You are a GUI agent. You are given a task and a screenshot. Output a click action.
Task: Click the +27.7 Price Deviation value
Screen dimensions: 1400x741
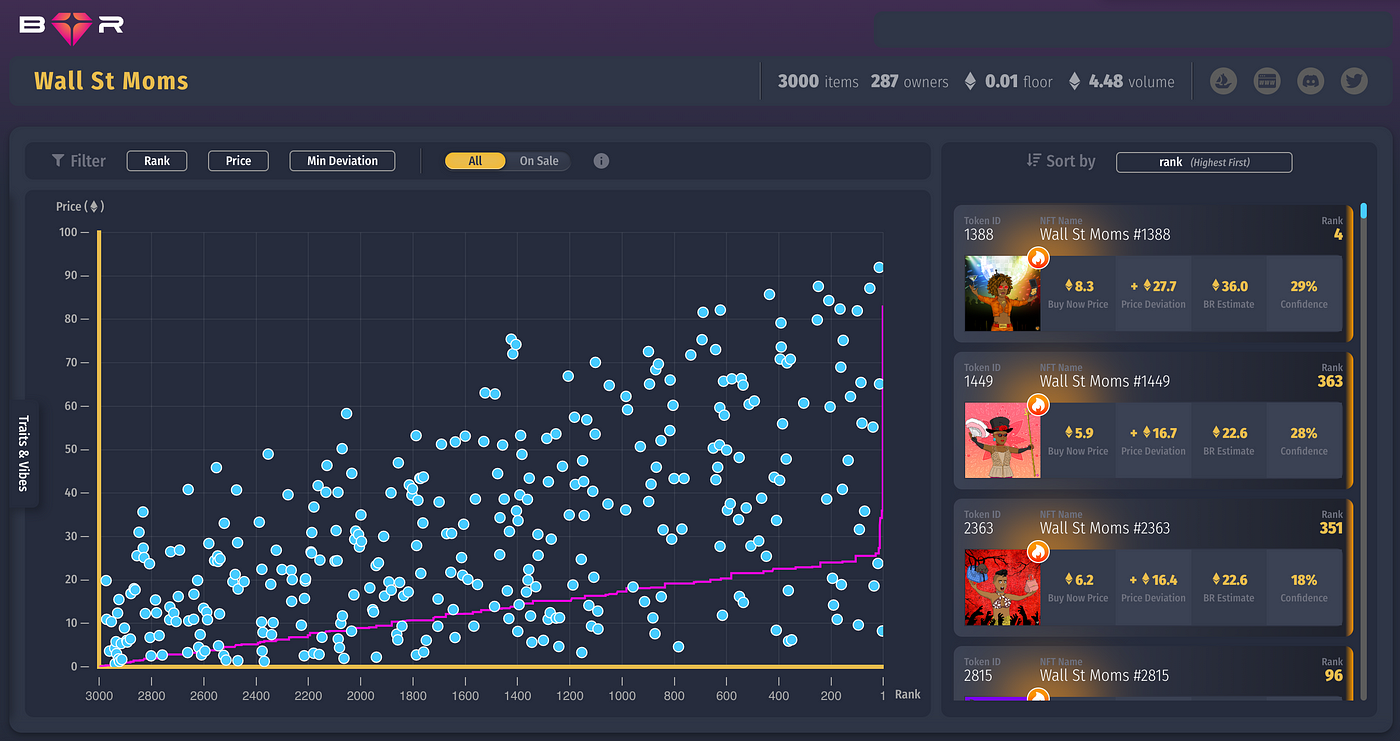pyautogui.click(x=1153, y=287)
